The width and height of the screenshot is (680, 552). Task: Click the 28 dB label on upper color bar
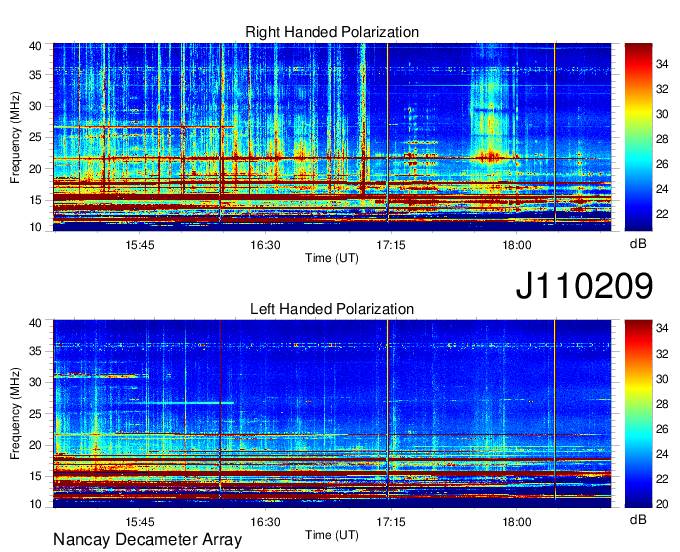[662, 139]
